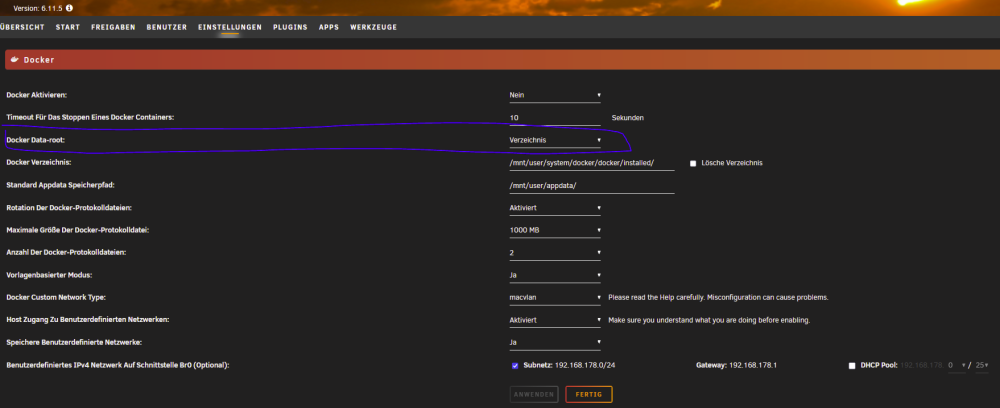Click the Gateway 192.168.178.1 text
1000x408 pixels.
coord(736,365)
